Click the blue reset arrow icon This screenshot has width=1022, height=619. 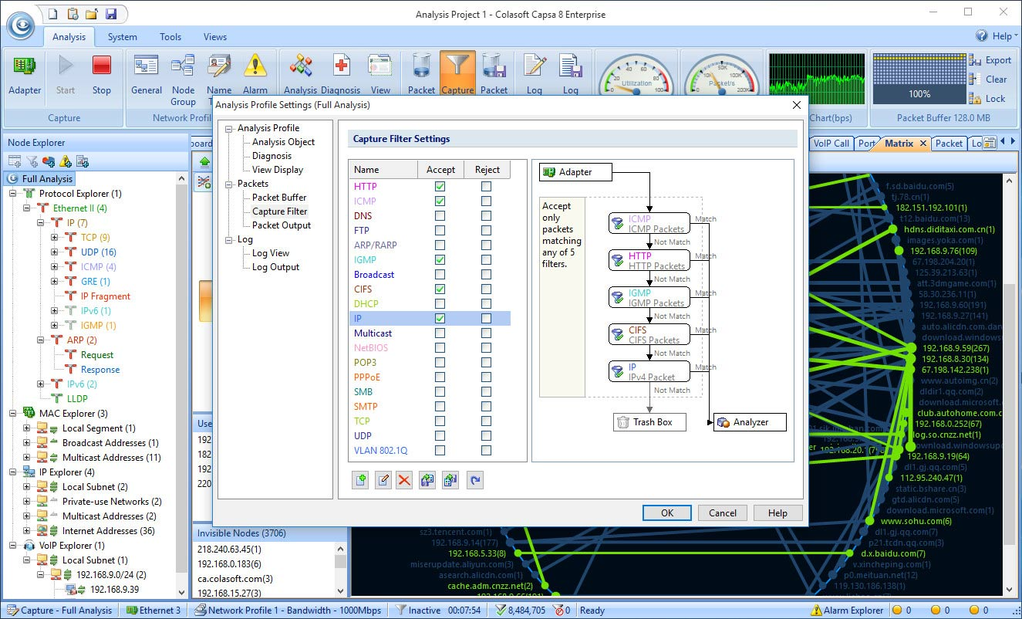pyautogui.click(x=475, y=480)
